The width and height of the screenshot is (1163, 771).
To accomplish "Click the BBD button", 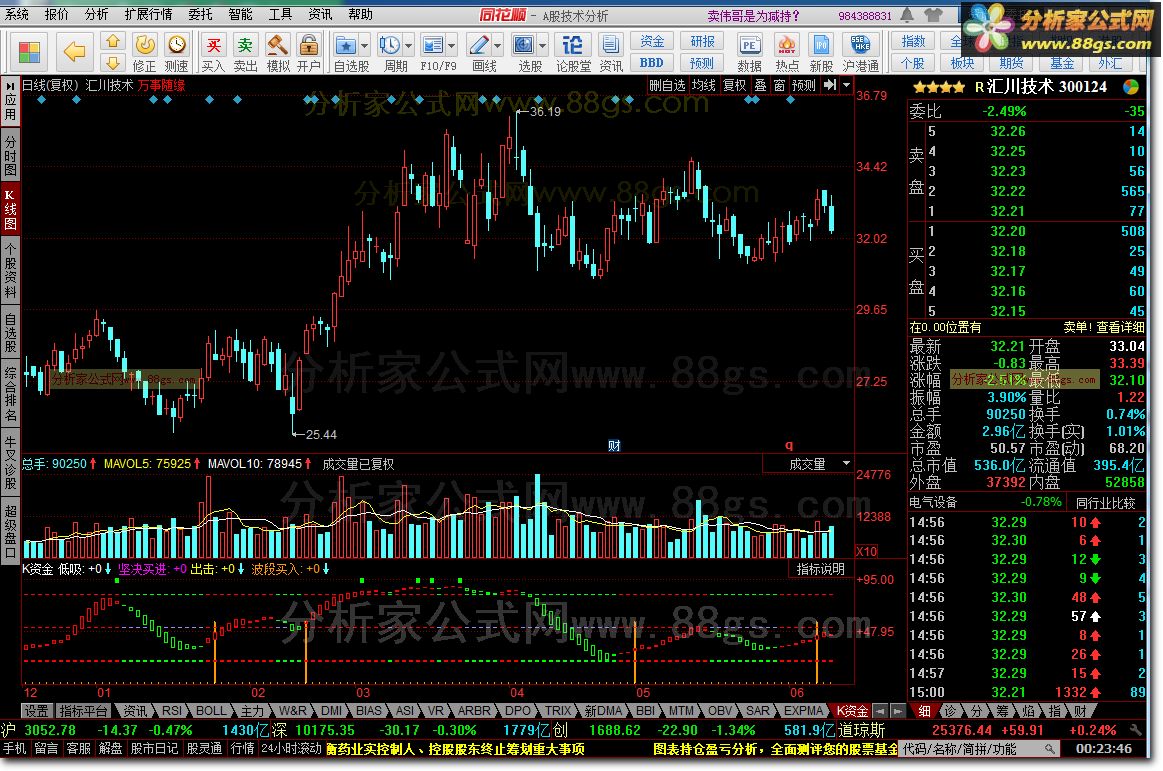I will click(x=652, y=63).
